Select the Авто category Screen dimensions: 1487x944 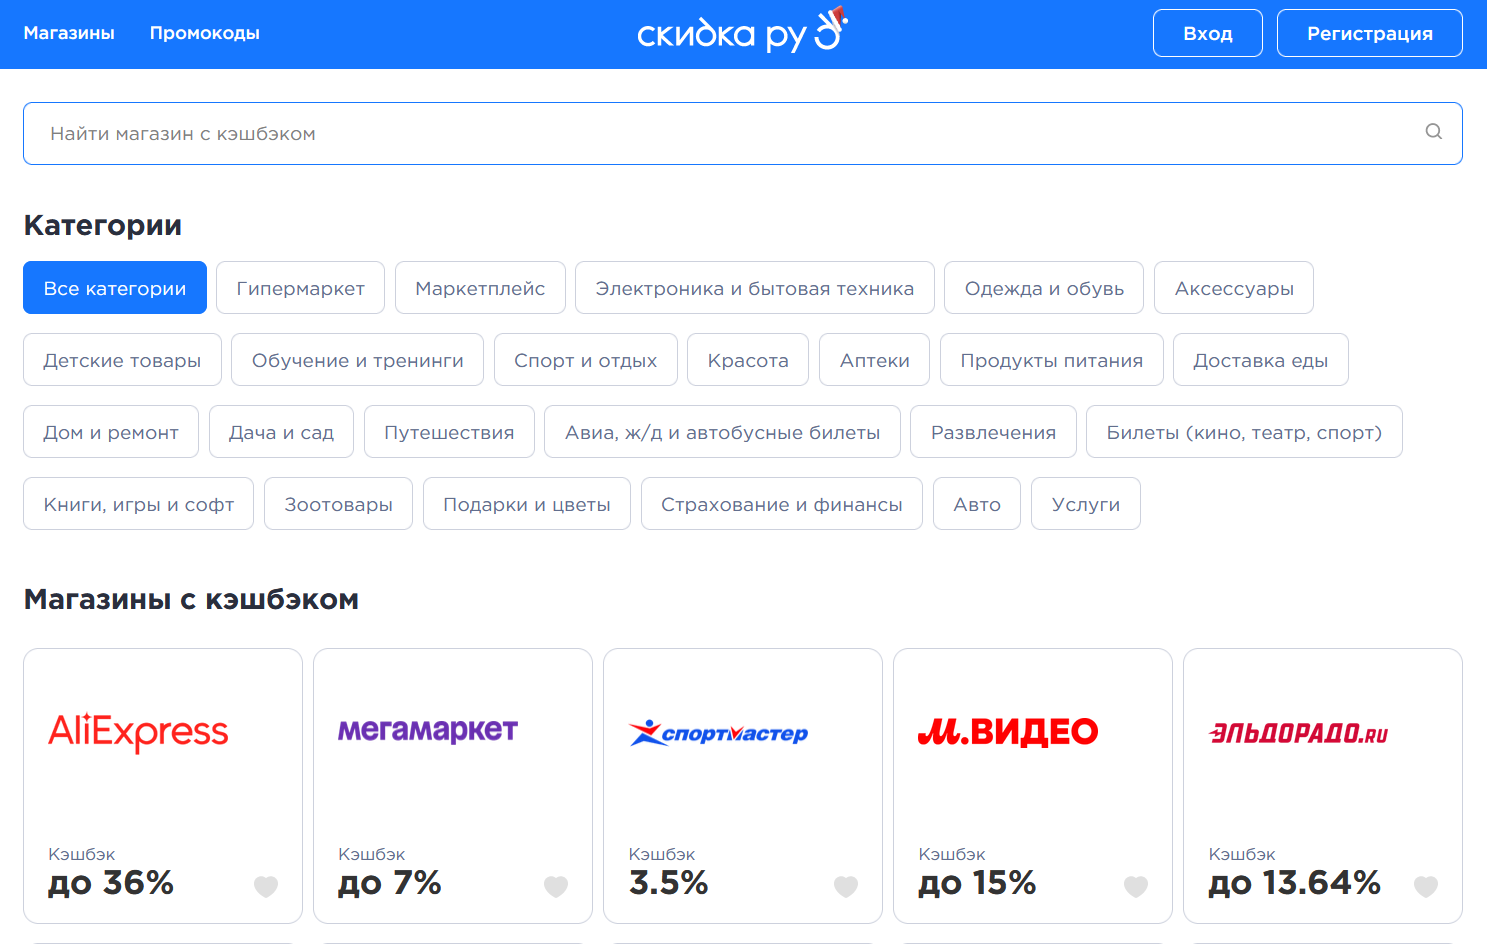(x=977, y=504)
